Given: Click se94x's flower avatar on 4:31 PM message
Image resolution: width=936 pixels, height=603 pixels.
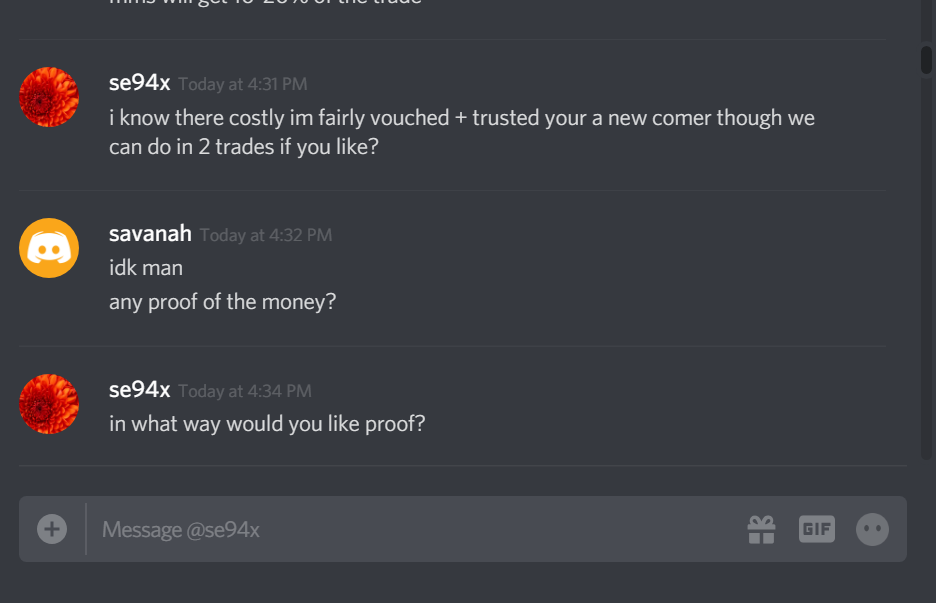Looking at the screenshot, I should click(49, 97).
